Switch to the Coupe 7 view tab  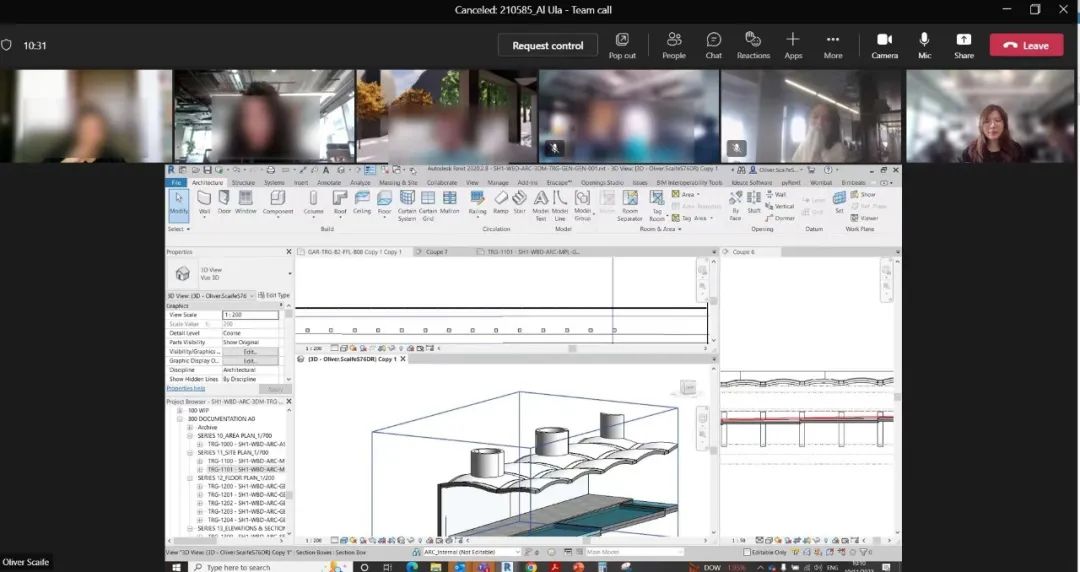[x=436, y=252]
